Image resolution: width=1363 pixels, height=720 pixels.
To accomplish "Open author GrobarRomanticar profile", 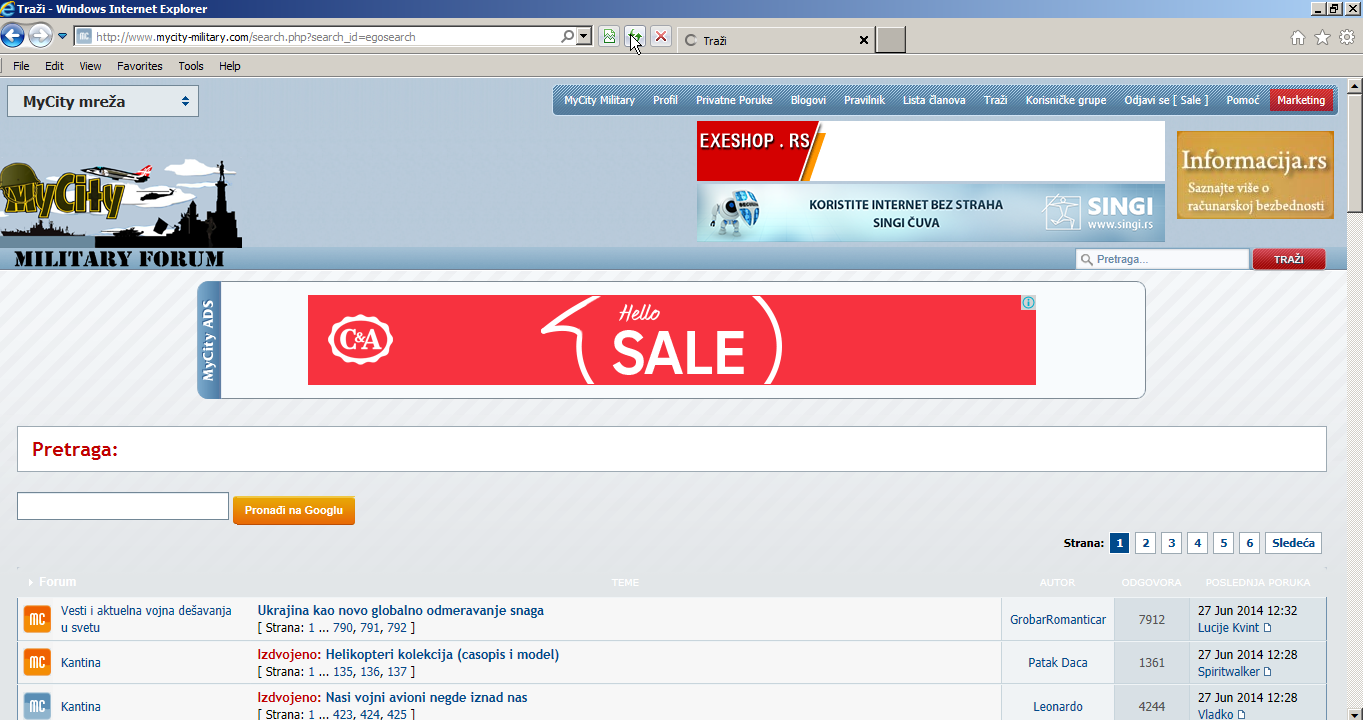I will tap(1058, 619).
